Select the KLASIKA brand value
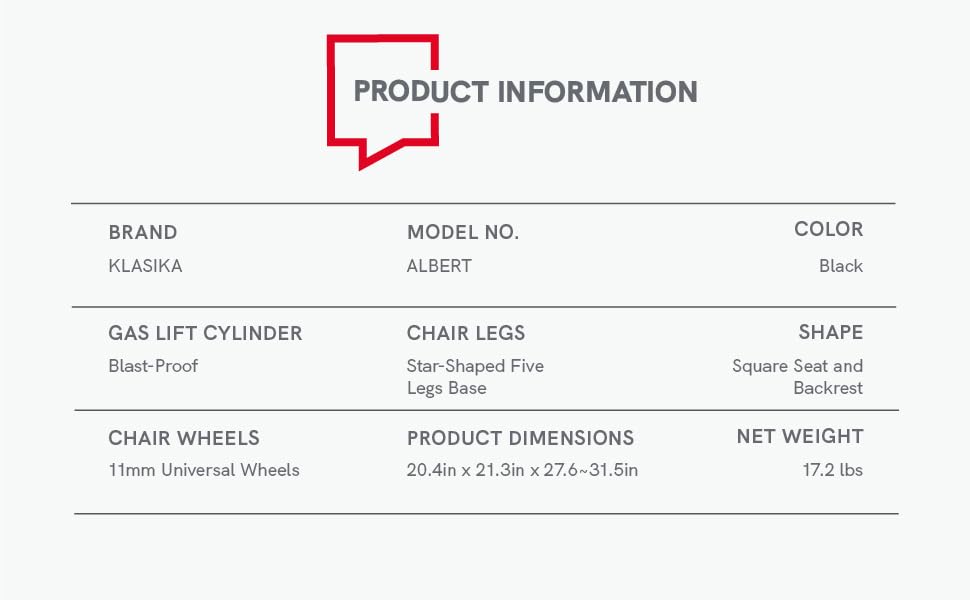The image size is (970, 600). [x=145, y=266]
